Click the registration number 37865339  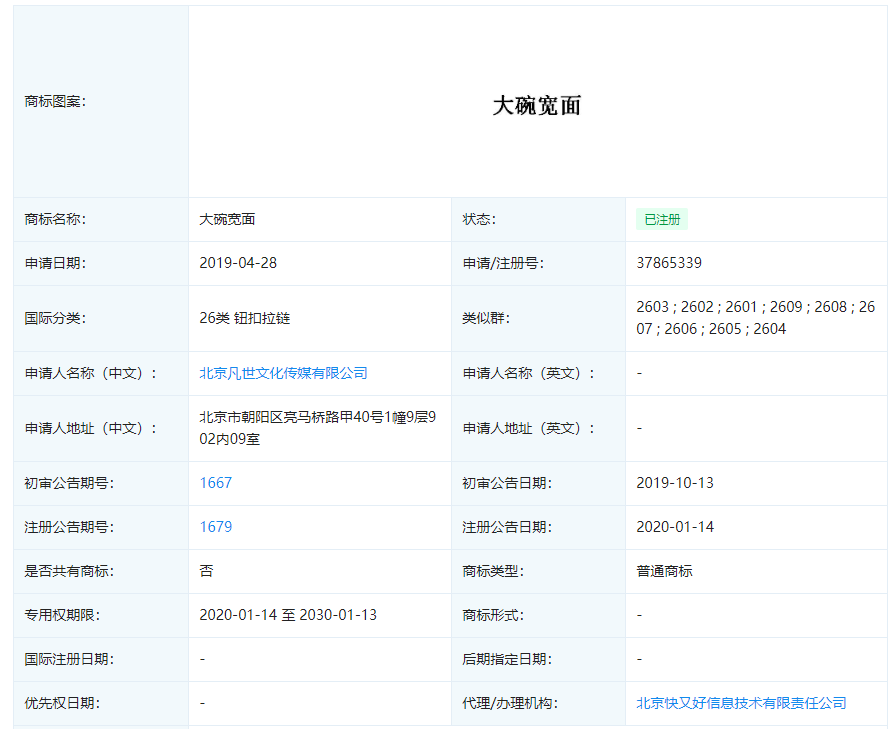point(668,264)
